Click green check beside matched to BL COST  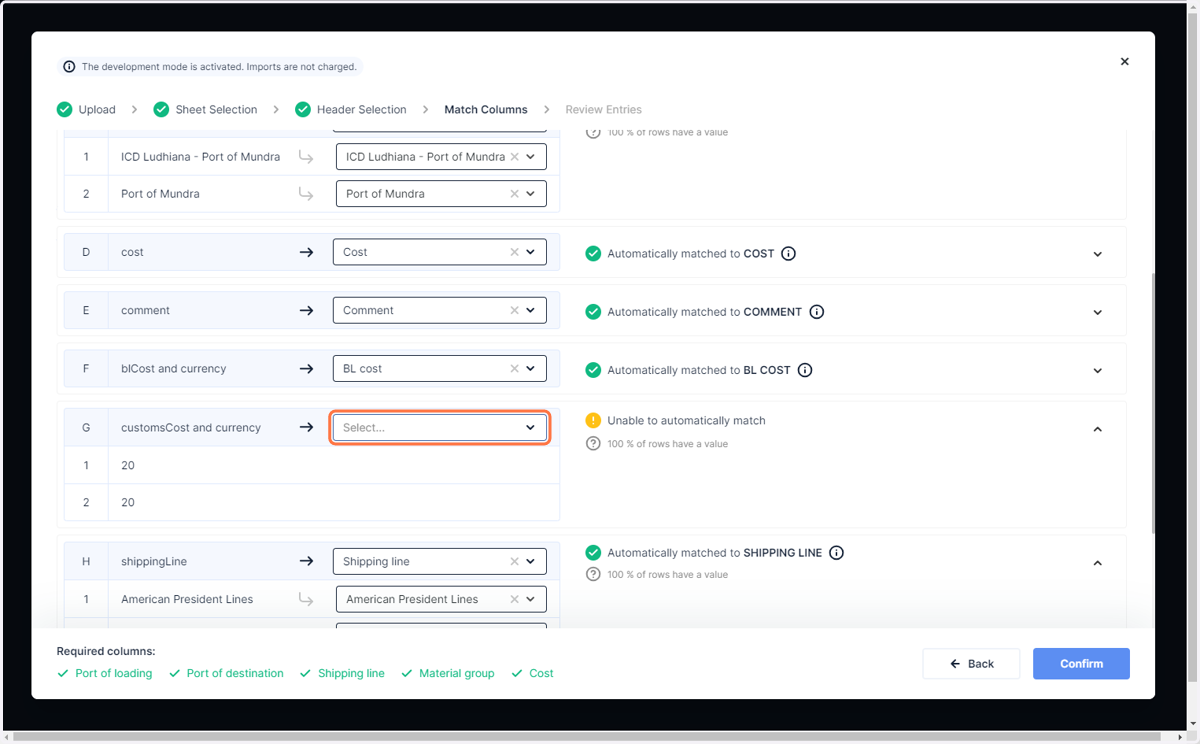pyautogui.click(x=593, y=370)
